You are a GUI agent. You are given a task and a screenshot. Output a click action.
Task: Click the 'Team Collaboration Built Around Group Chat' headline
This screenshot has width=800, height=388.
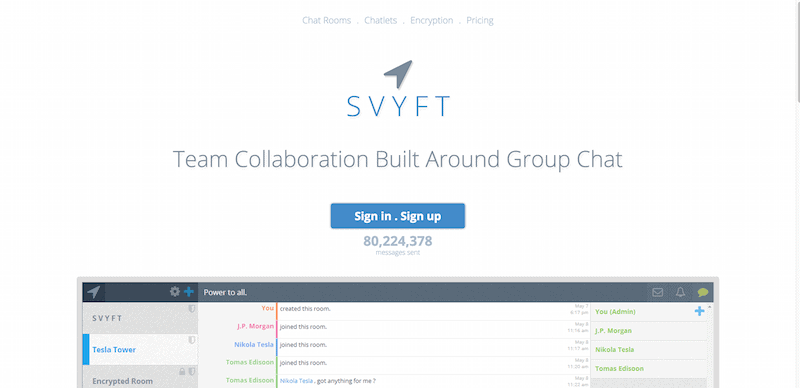tap(397, 160)
